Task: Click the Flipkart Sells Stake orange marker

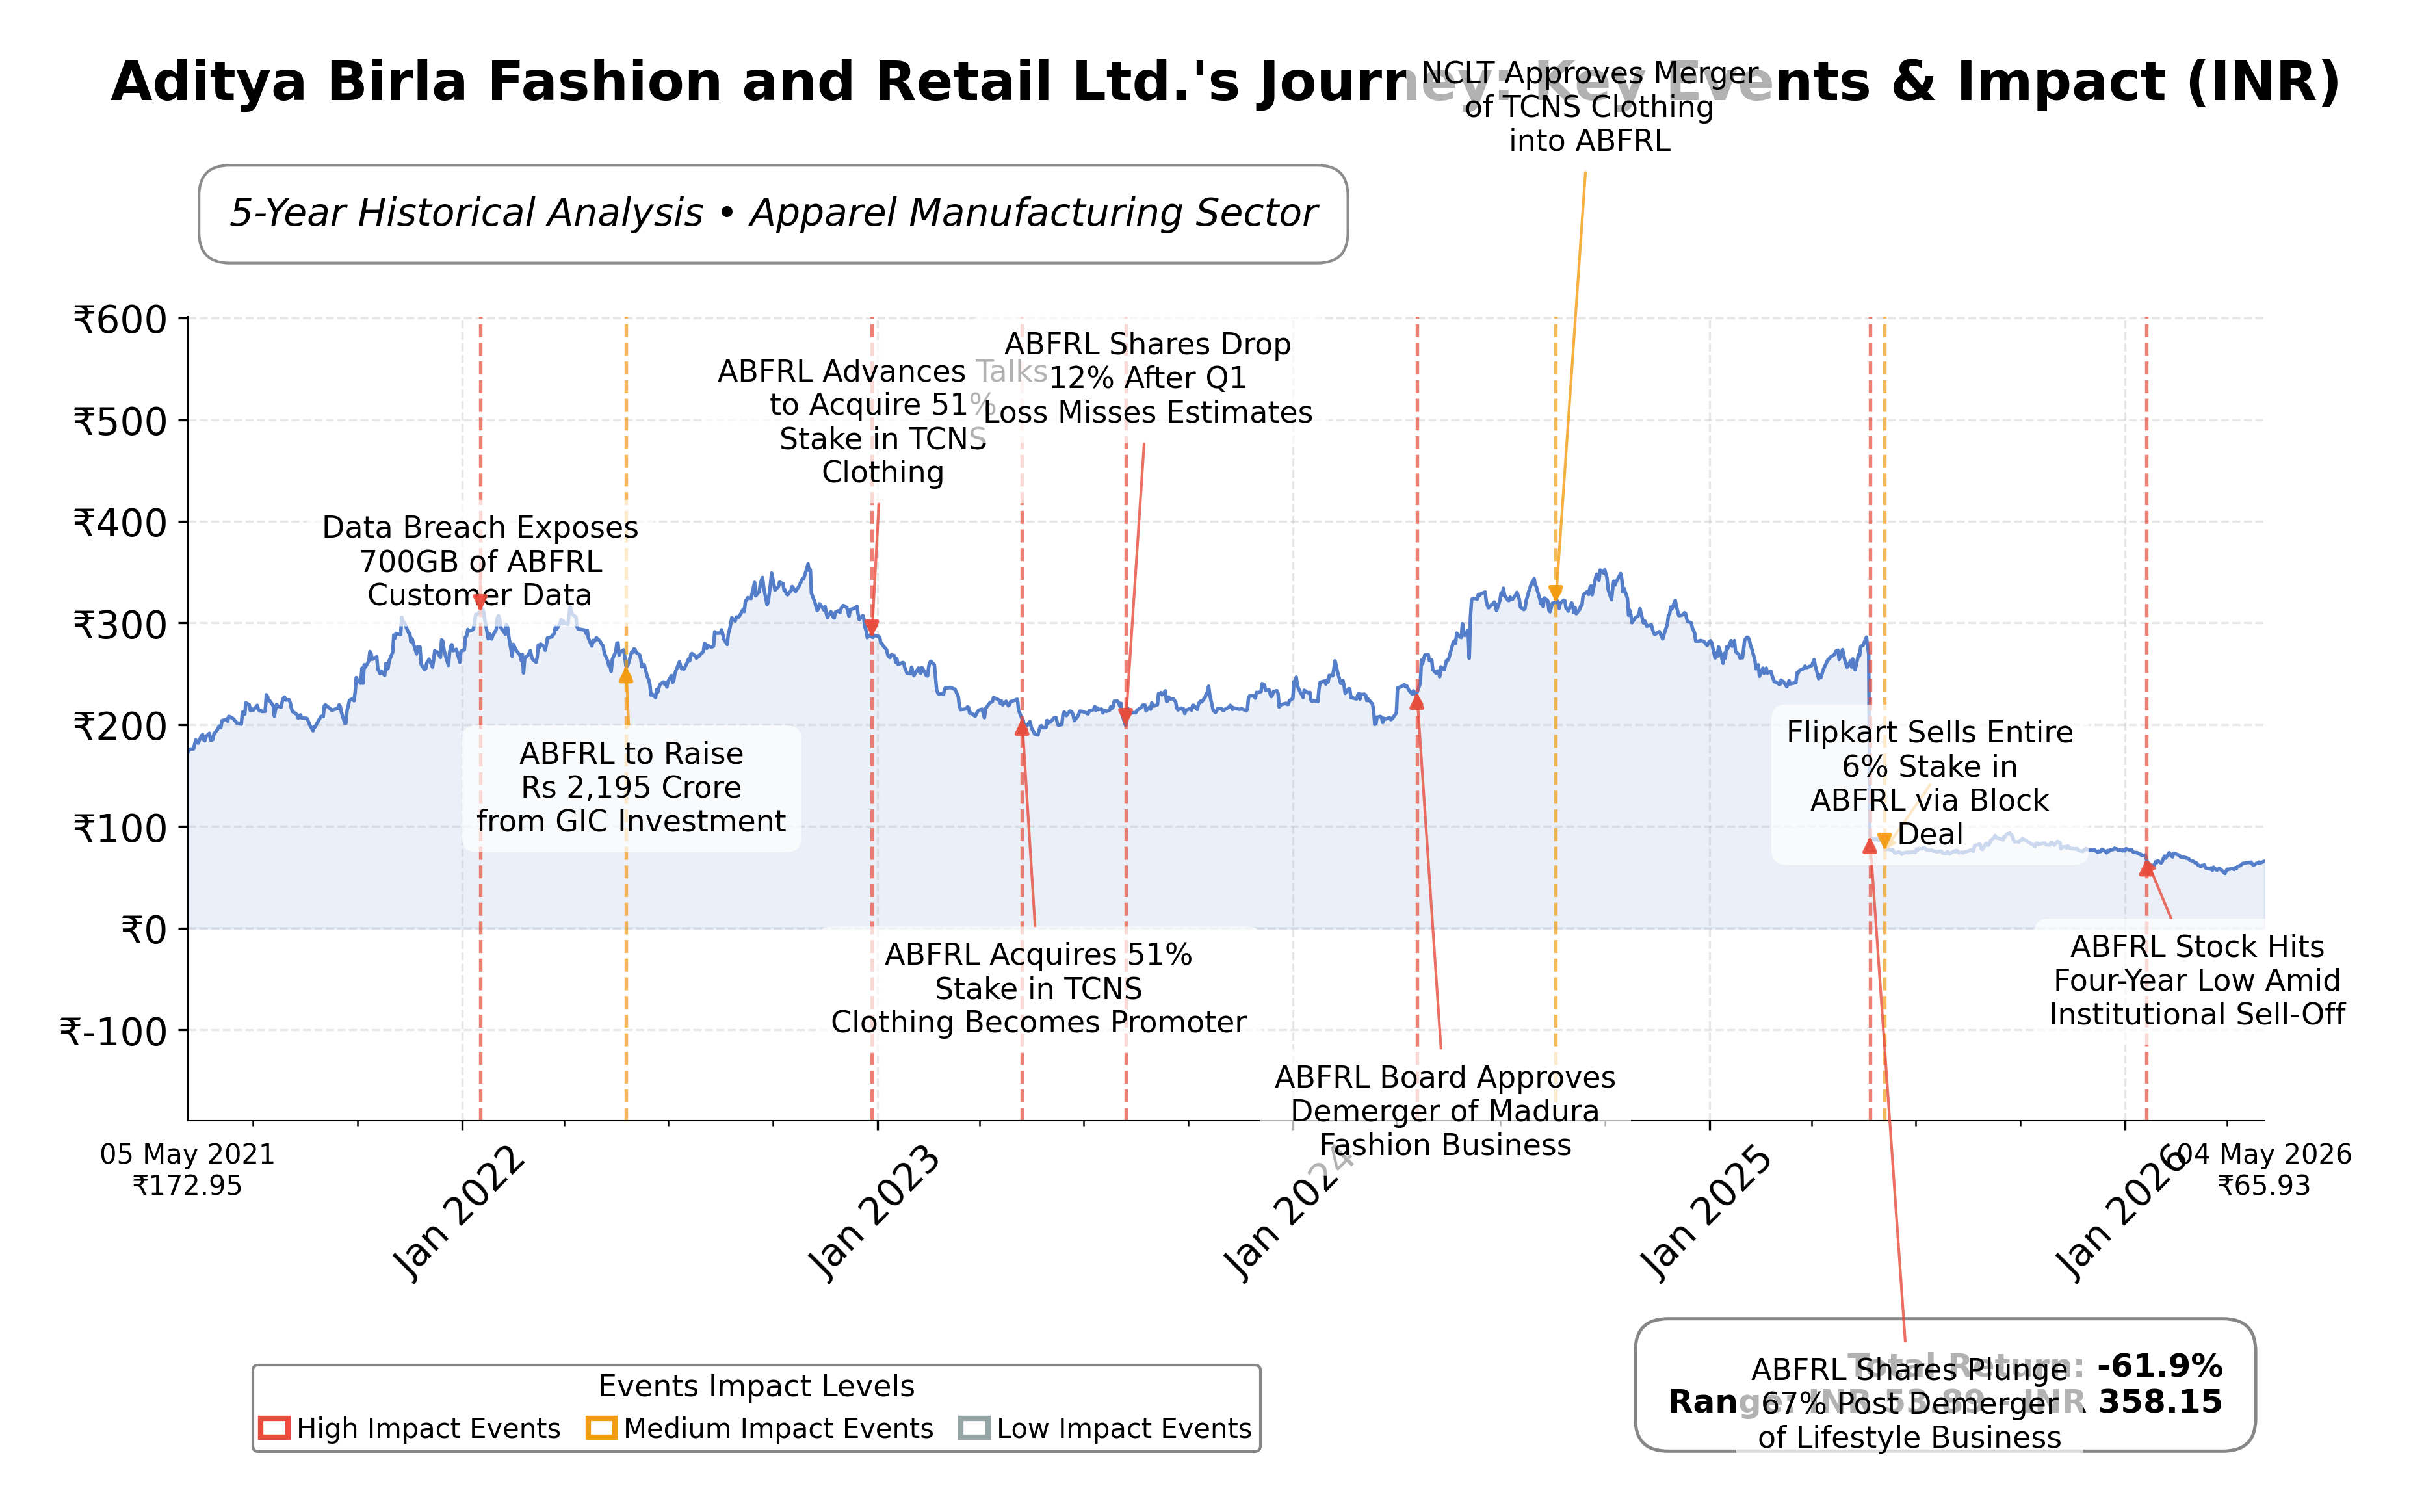Action: coord(1885,841)
